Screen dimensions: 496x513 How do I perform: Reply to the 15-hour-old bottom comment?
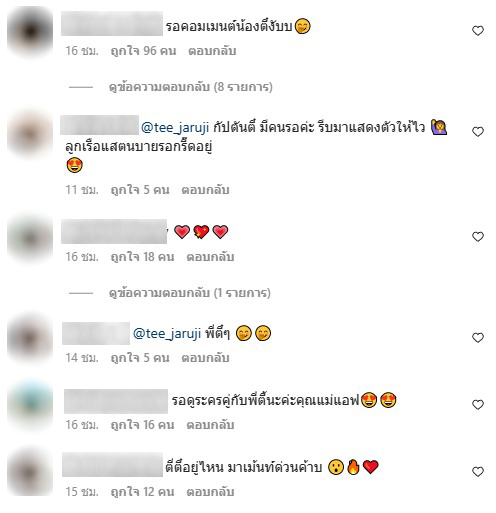[210, 492]
